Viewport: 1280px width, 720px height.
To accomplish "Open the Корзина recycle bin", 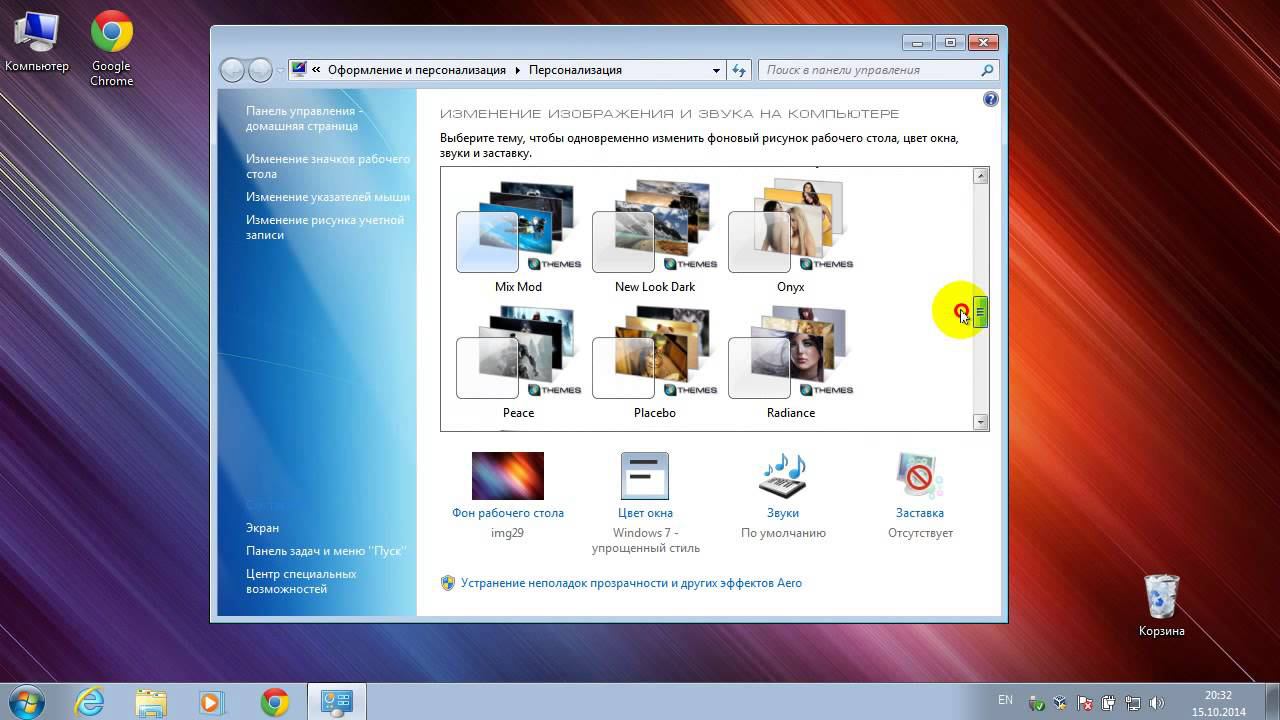I will pyautogui.click(x=1161, y=605).
